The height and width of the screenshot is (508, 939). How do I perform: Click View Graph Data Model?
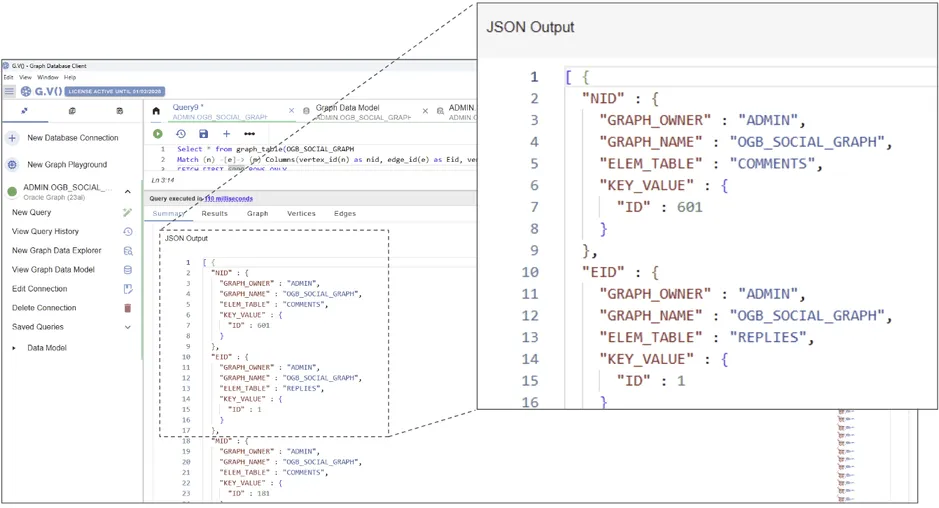(53, 270)
